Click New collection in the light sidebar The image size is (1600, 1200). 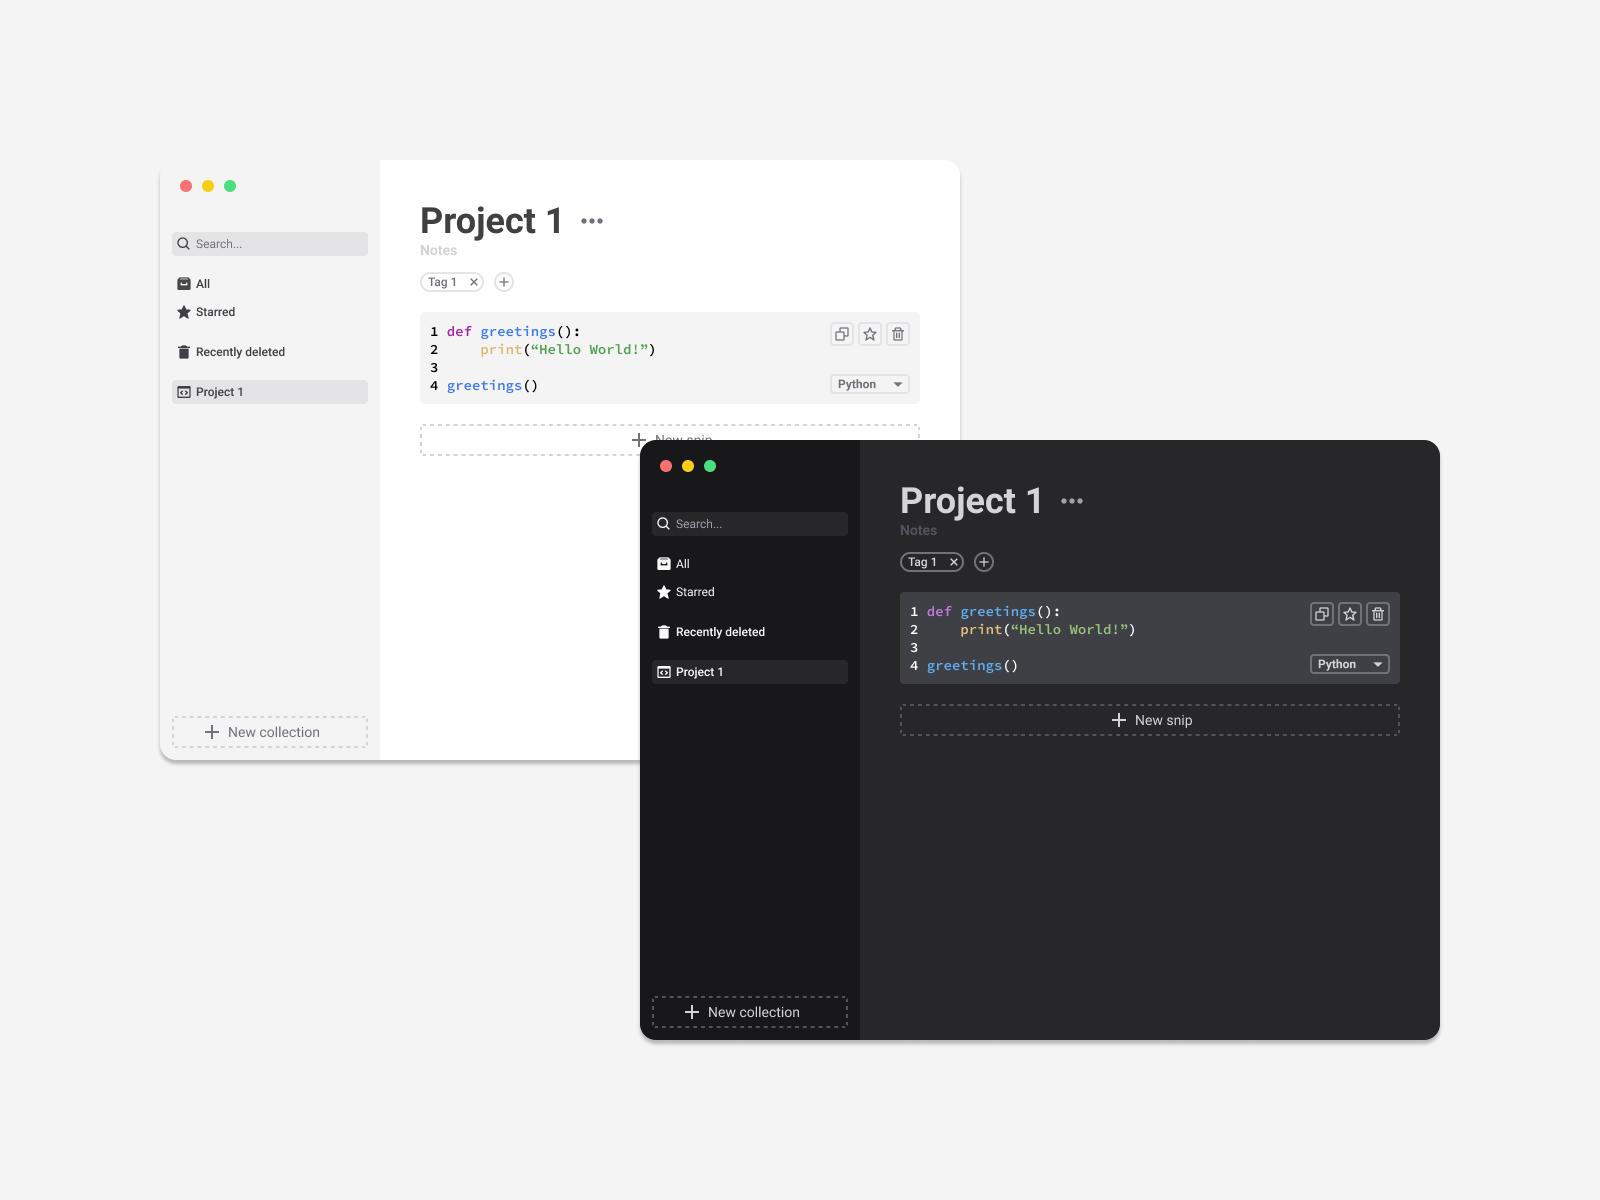pos(269,731)
